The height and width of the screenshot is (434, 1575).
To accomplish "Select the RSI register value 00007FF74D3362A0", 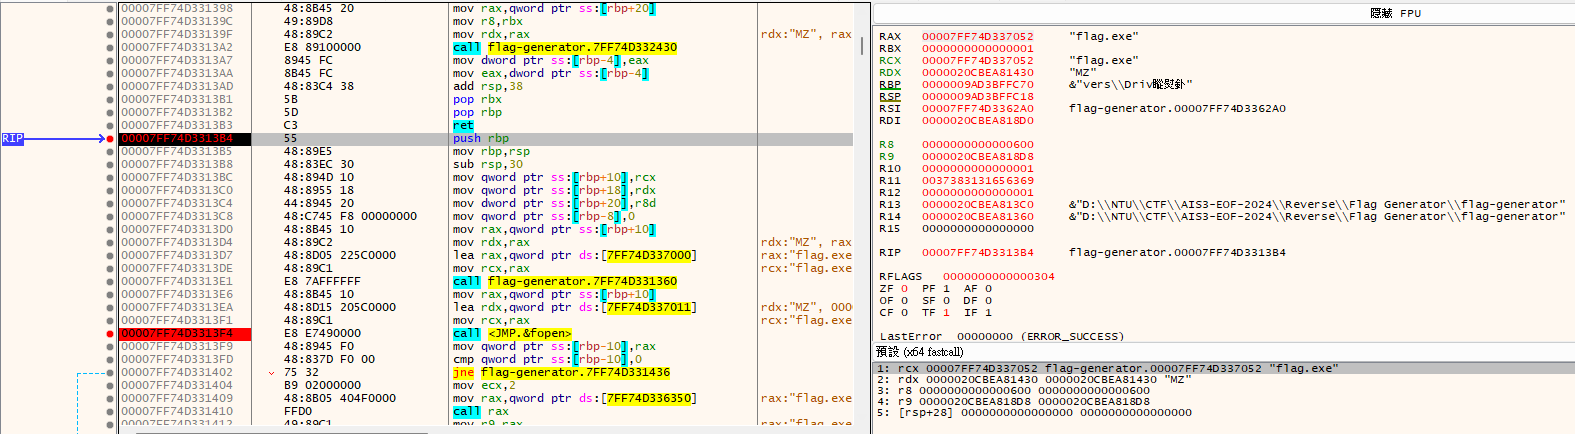I will 978,109.
